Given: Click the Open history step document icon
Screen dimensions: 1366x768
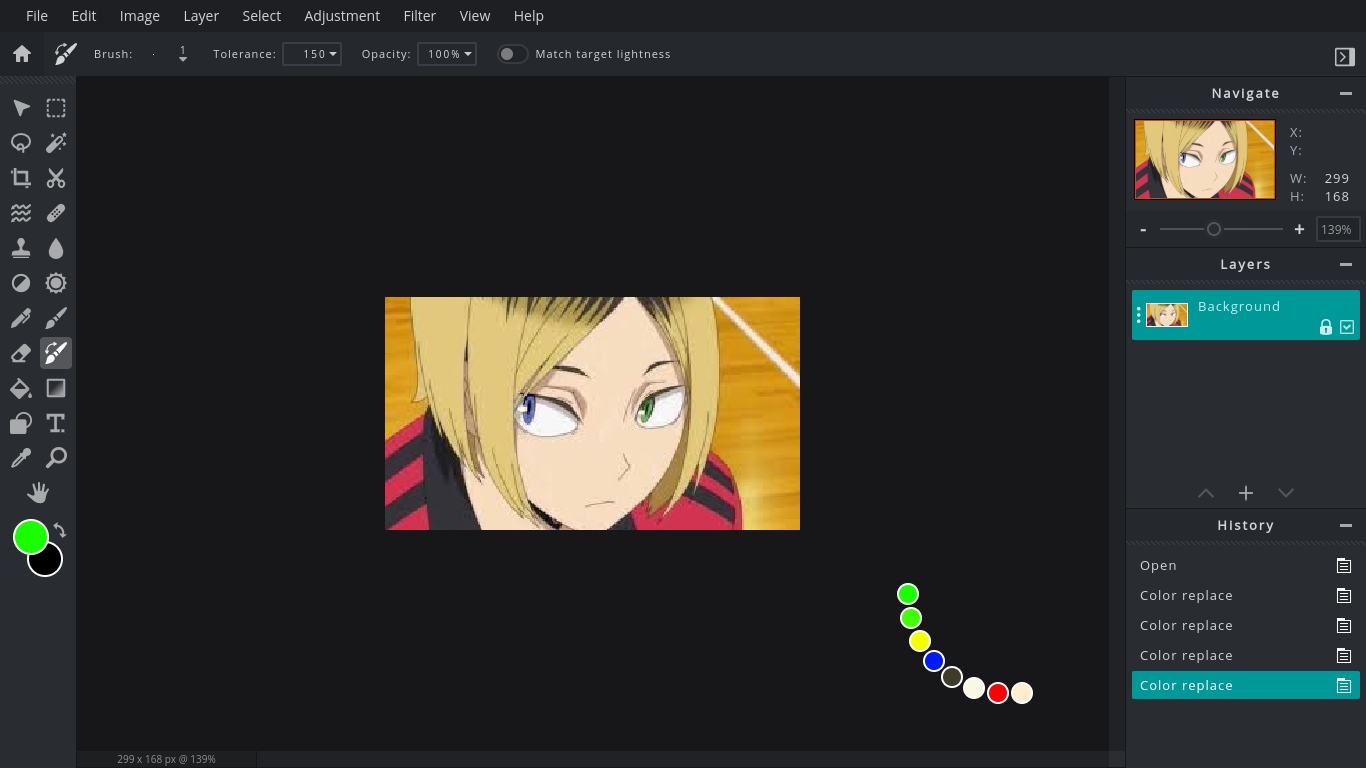Looking at the screenshot, I should [1344, 566].
